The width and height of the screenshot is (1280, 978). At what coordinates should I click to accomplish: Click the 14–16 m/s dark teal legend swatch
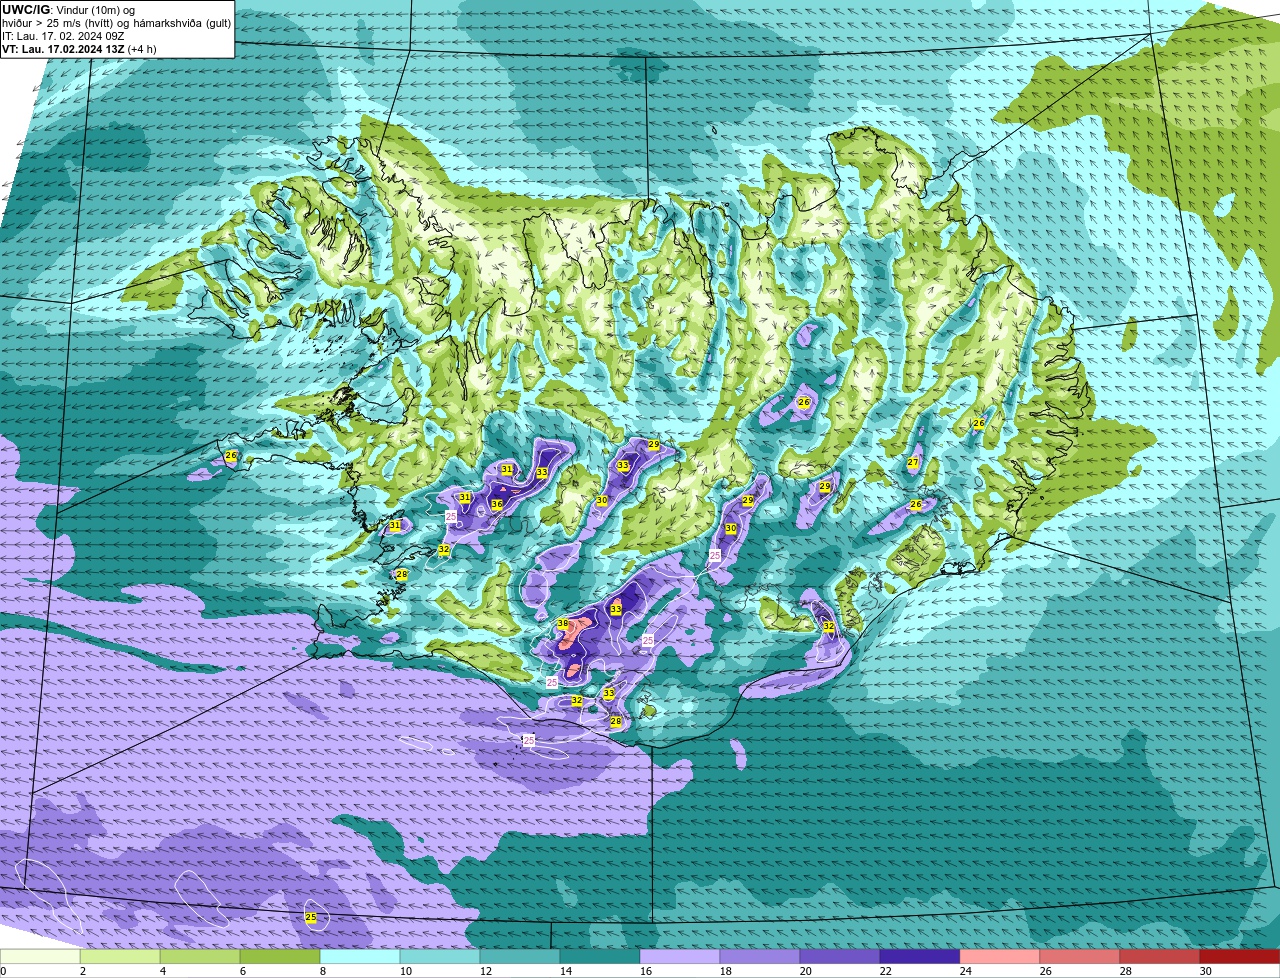[600, 956]
